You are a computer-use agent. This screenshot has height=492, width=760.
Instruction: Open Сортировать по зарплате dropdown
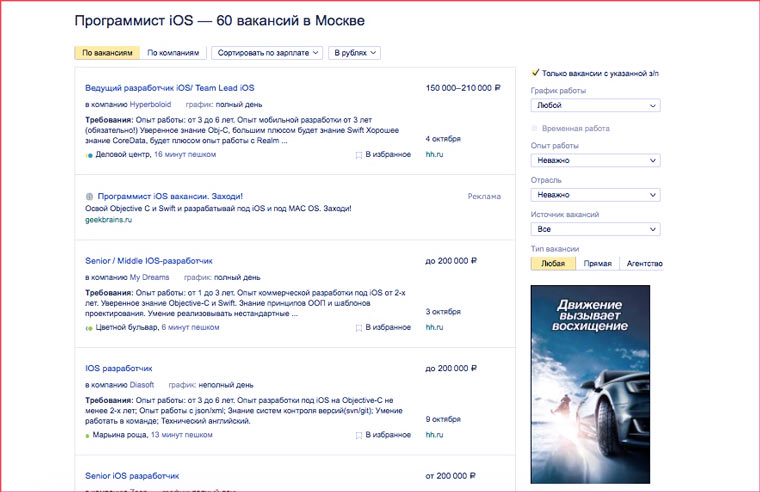point(267,52)
